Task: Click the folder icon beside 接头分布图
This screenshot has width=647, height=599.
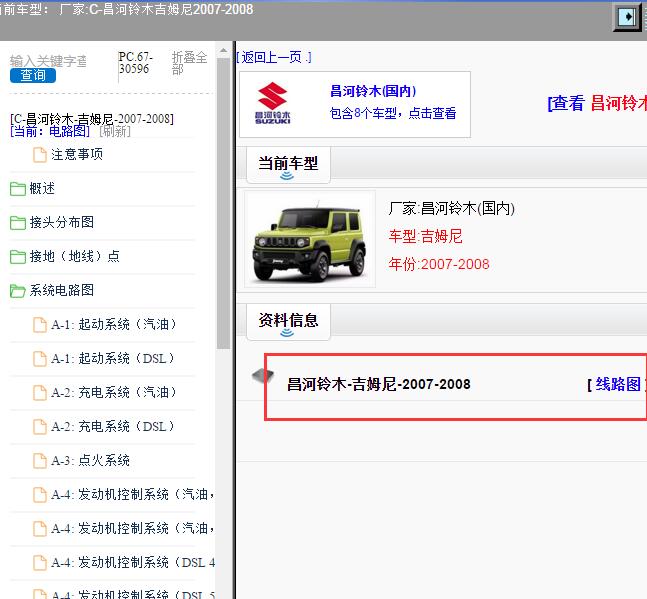Action: pos(18,223)
